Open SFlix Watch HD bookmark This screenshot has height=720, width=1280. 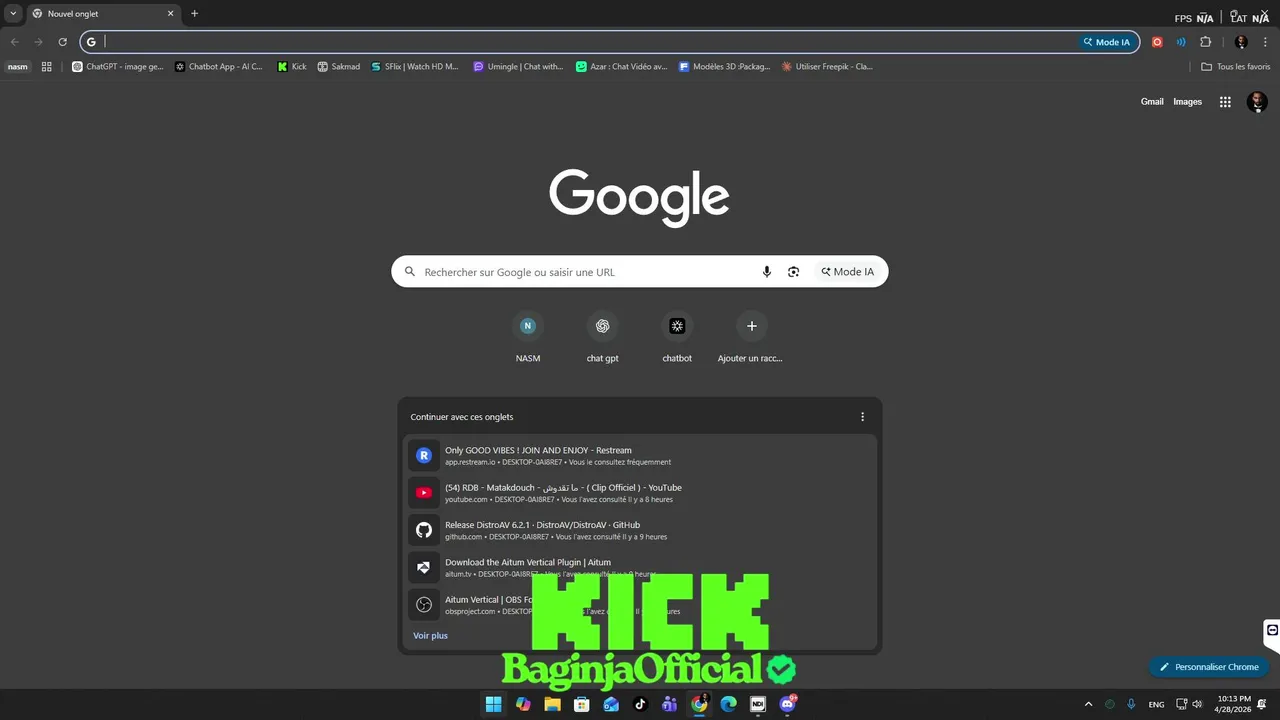pyautogui.click(x=414, y=67)
